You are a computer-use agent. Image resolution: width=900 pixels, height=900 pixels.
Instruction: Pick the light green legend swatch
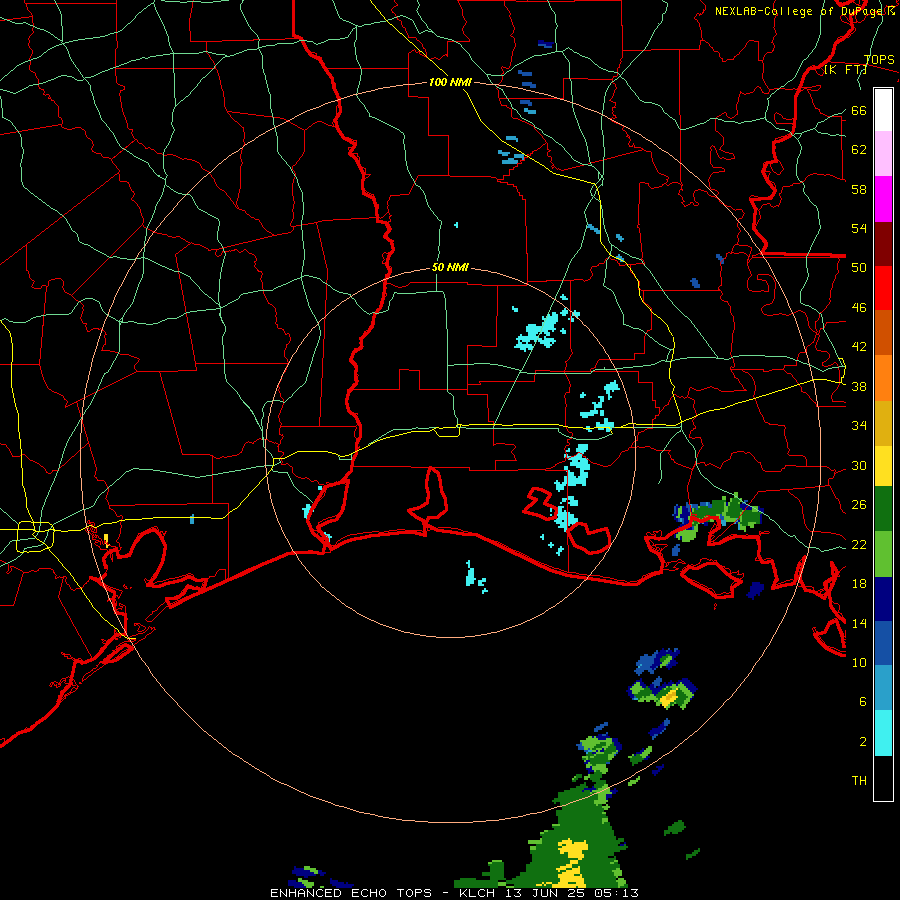pyautogui.click(x=883, y=554)
